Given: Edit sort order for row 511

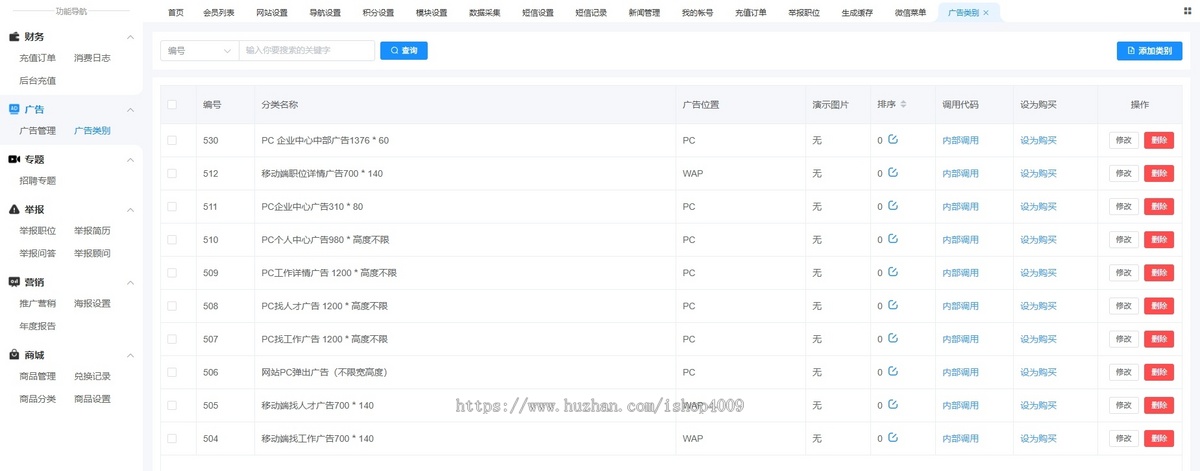Looking at the screenshot, I should click(x=893, y=205).
